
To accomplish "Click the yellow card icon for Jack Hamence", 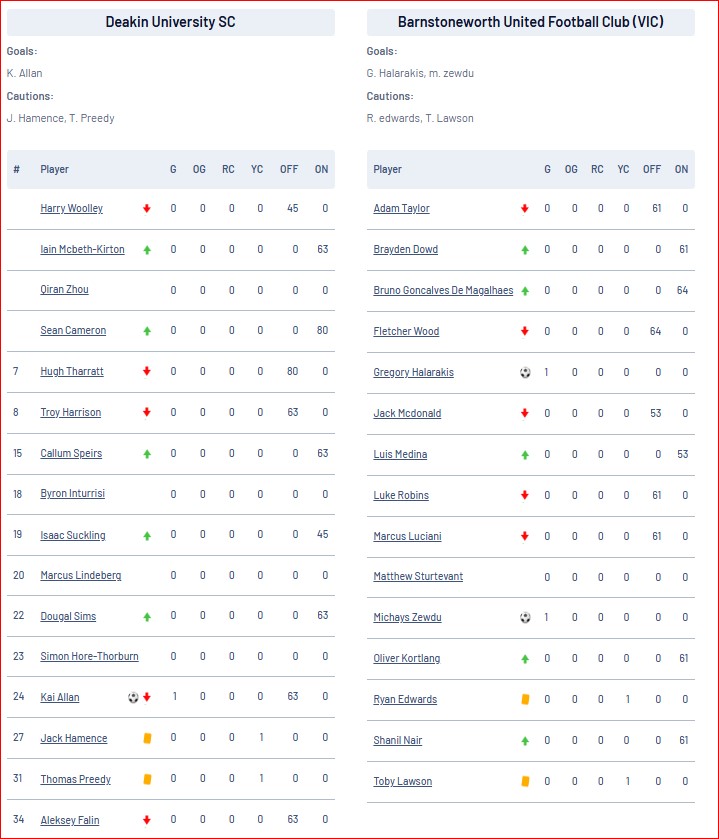I will click(147, 738).
